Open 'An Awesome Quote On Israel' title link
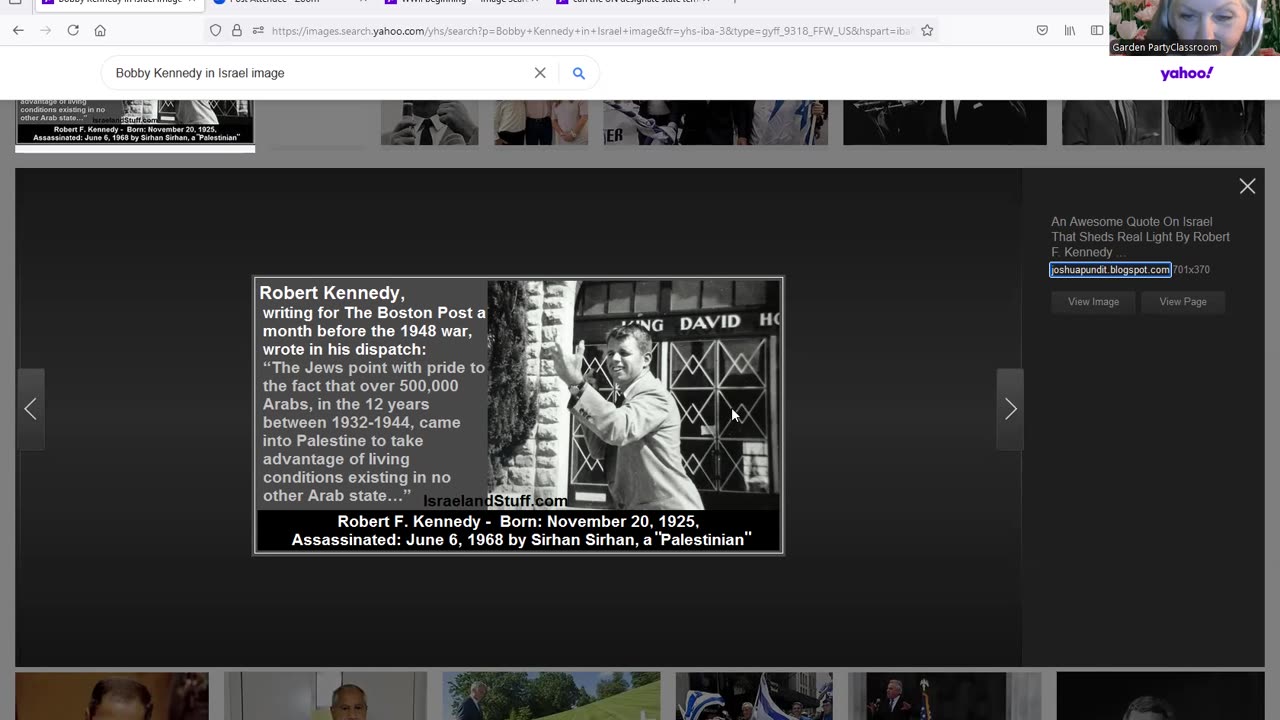Screen dimensions: 1280x720 [1140, 237]
